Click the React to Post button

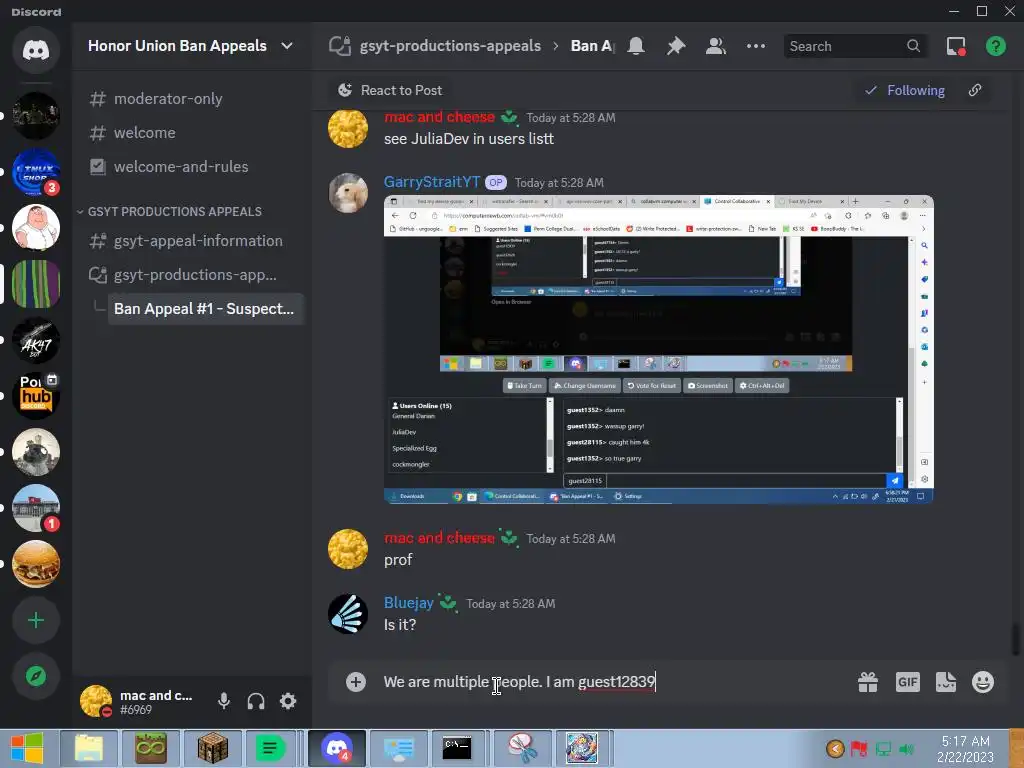tap(390, 90)
